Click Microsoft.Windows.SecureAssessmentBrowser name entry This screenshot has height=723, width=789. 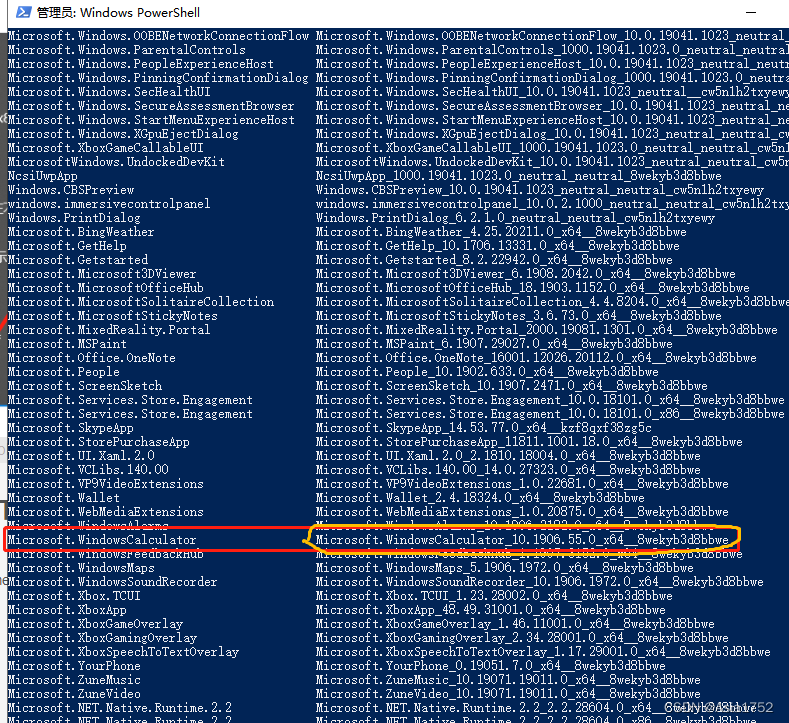[151, 106]
